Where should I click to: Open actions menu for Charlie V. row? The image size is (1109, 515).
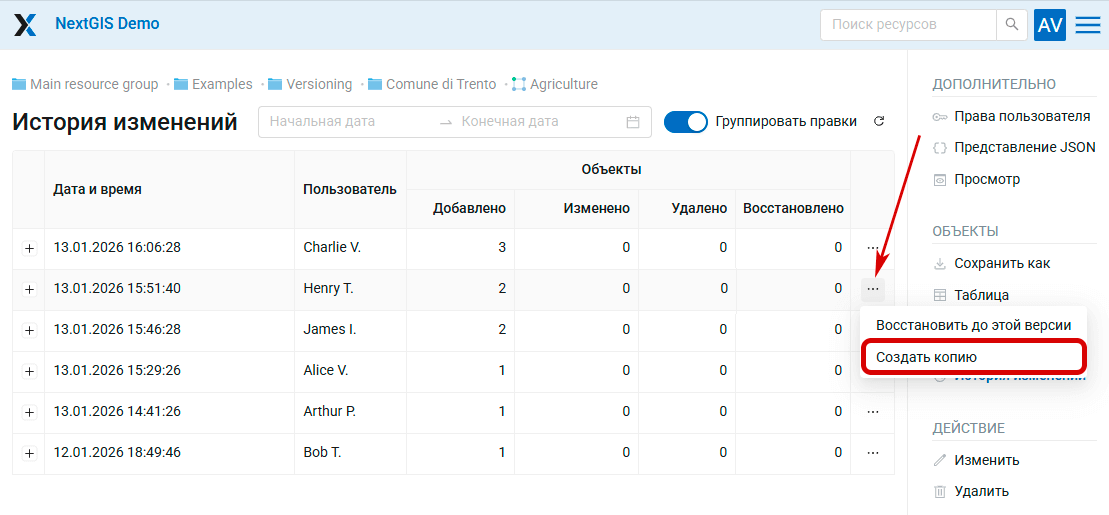873,247
